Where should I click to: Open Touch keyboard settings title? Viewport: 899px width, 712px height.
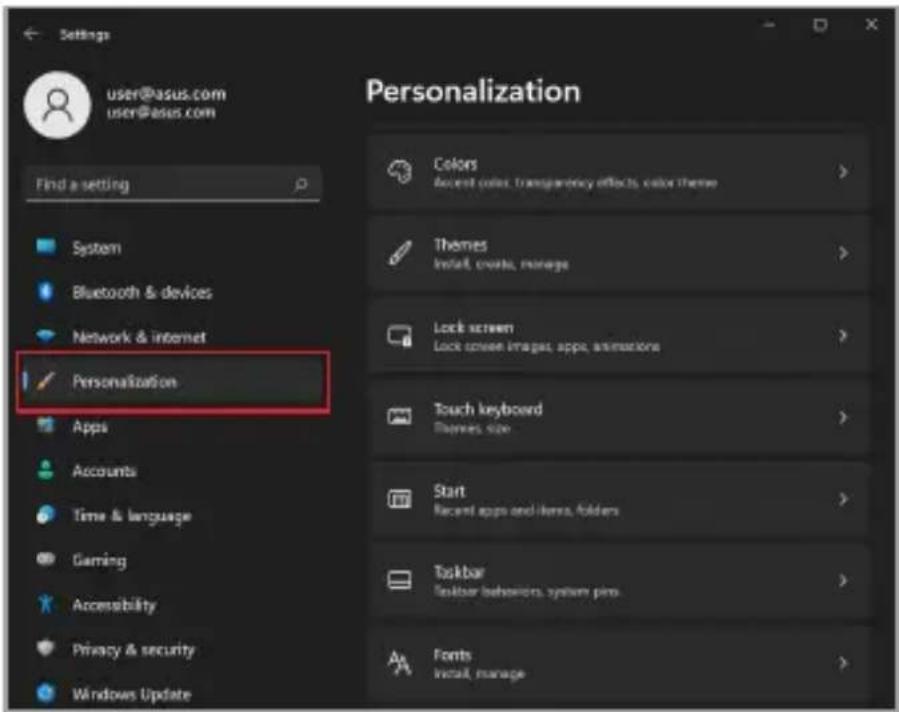tap(488, 409)
